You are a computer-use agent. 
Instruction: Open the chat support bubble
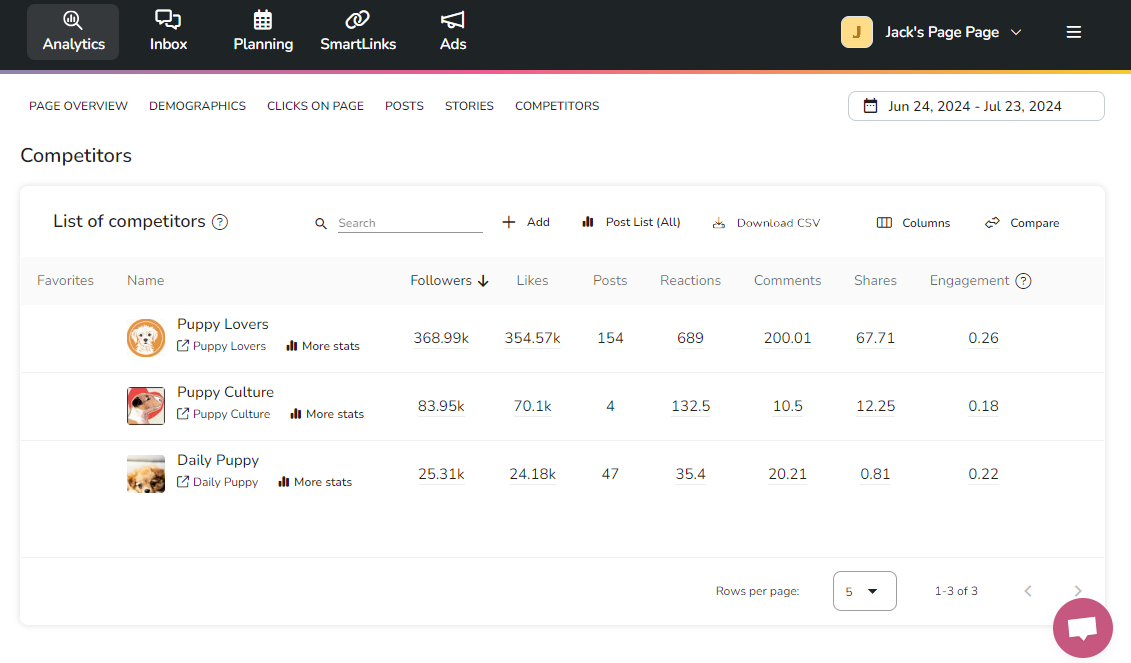pyautogui.click(x=1082, y=627)
